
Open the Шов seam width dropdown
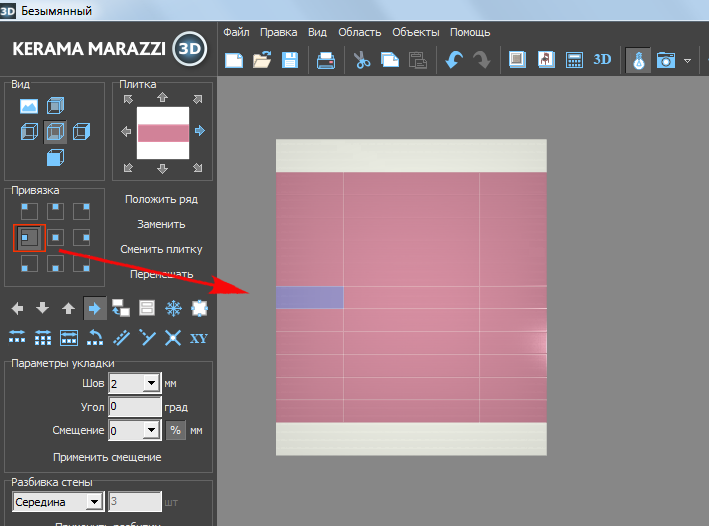151,383
